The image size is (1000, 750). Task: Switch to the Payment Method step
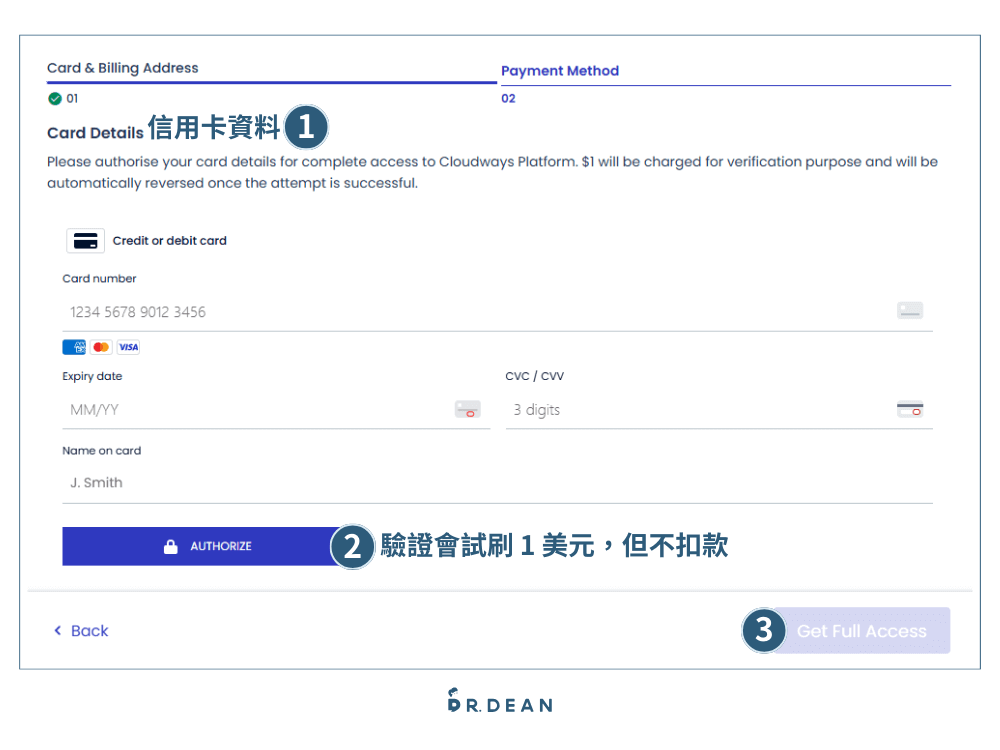tap(560, 71)
